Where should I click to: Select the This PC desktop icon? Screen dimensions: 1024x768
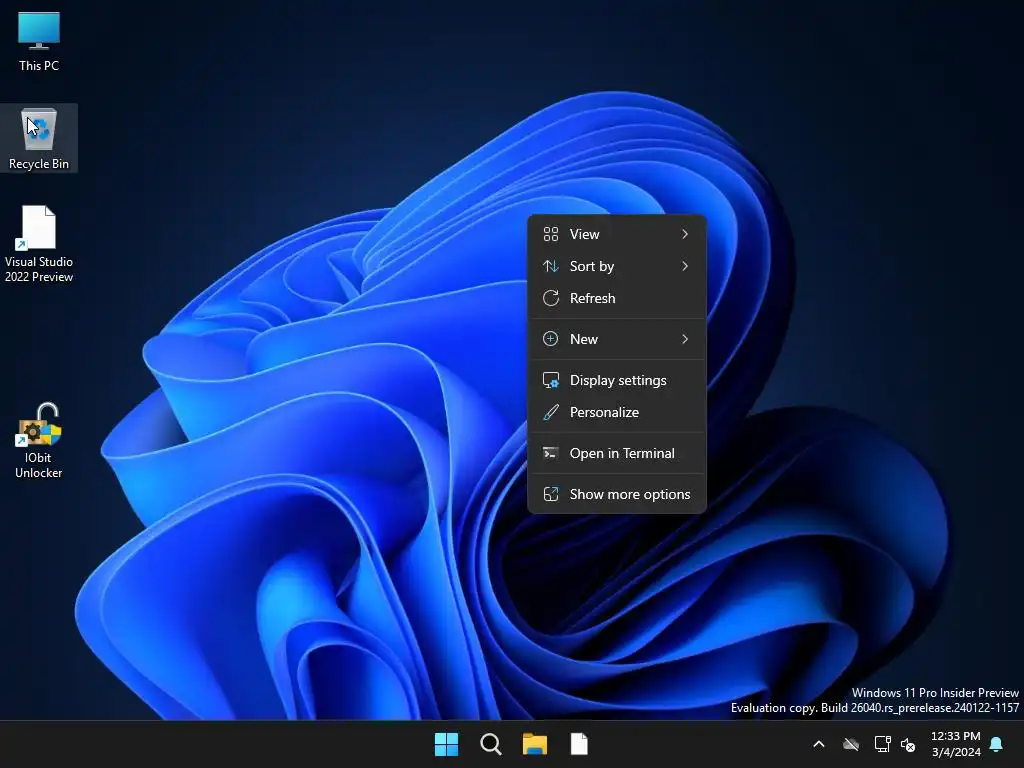39,40
